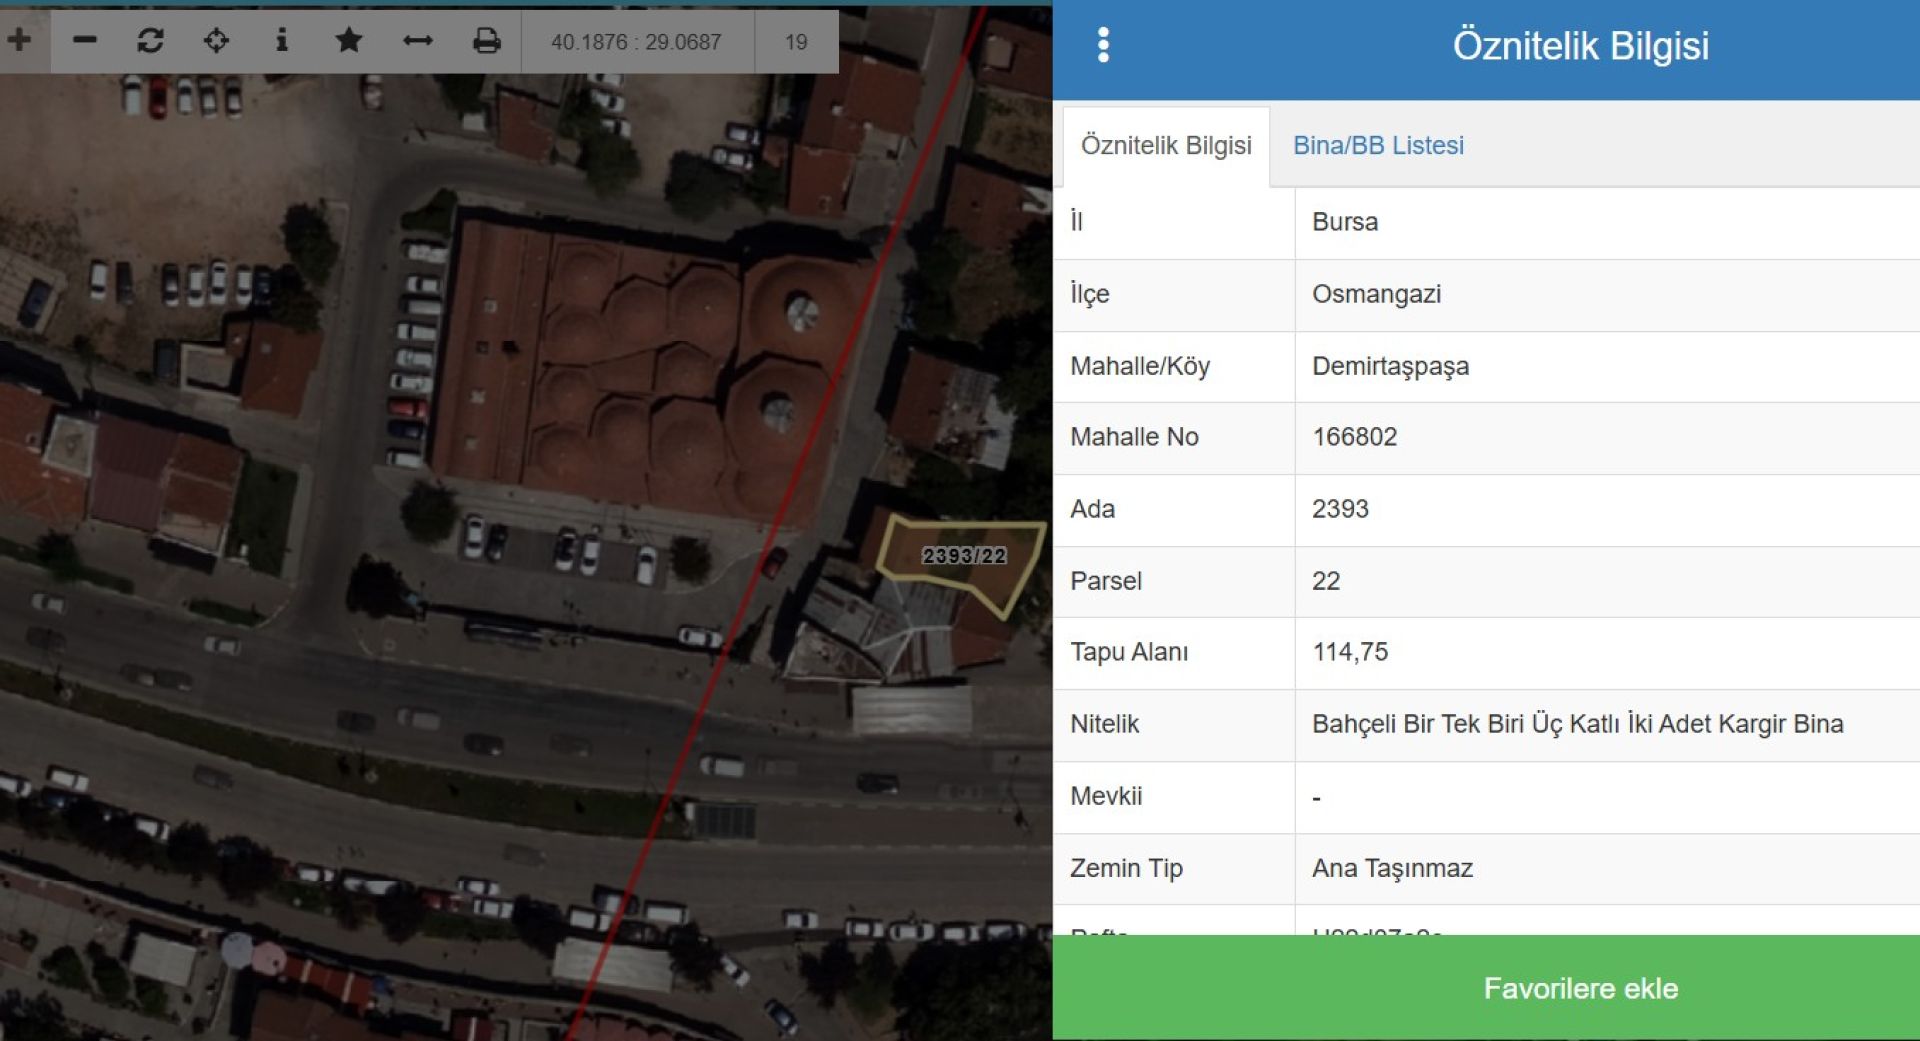Image resolution: width=1920 pixels, height=1041 pixels.
Task: Click the Bursa value in İl row
Action: [1345, 222]
